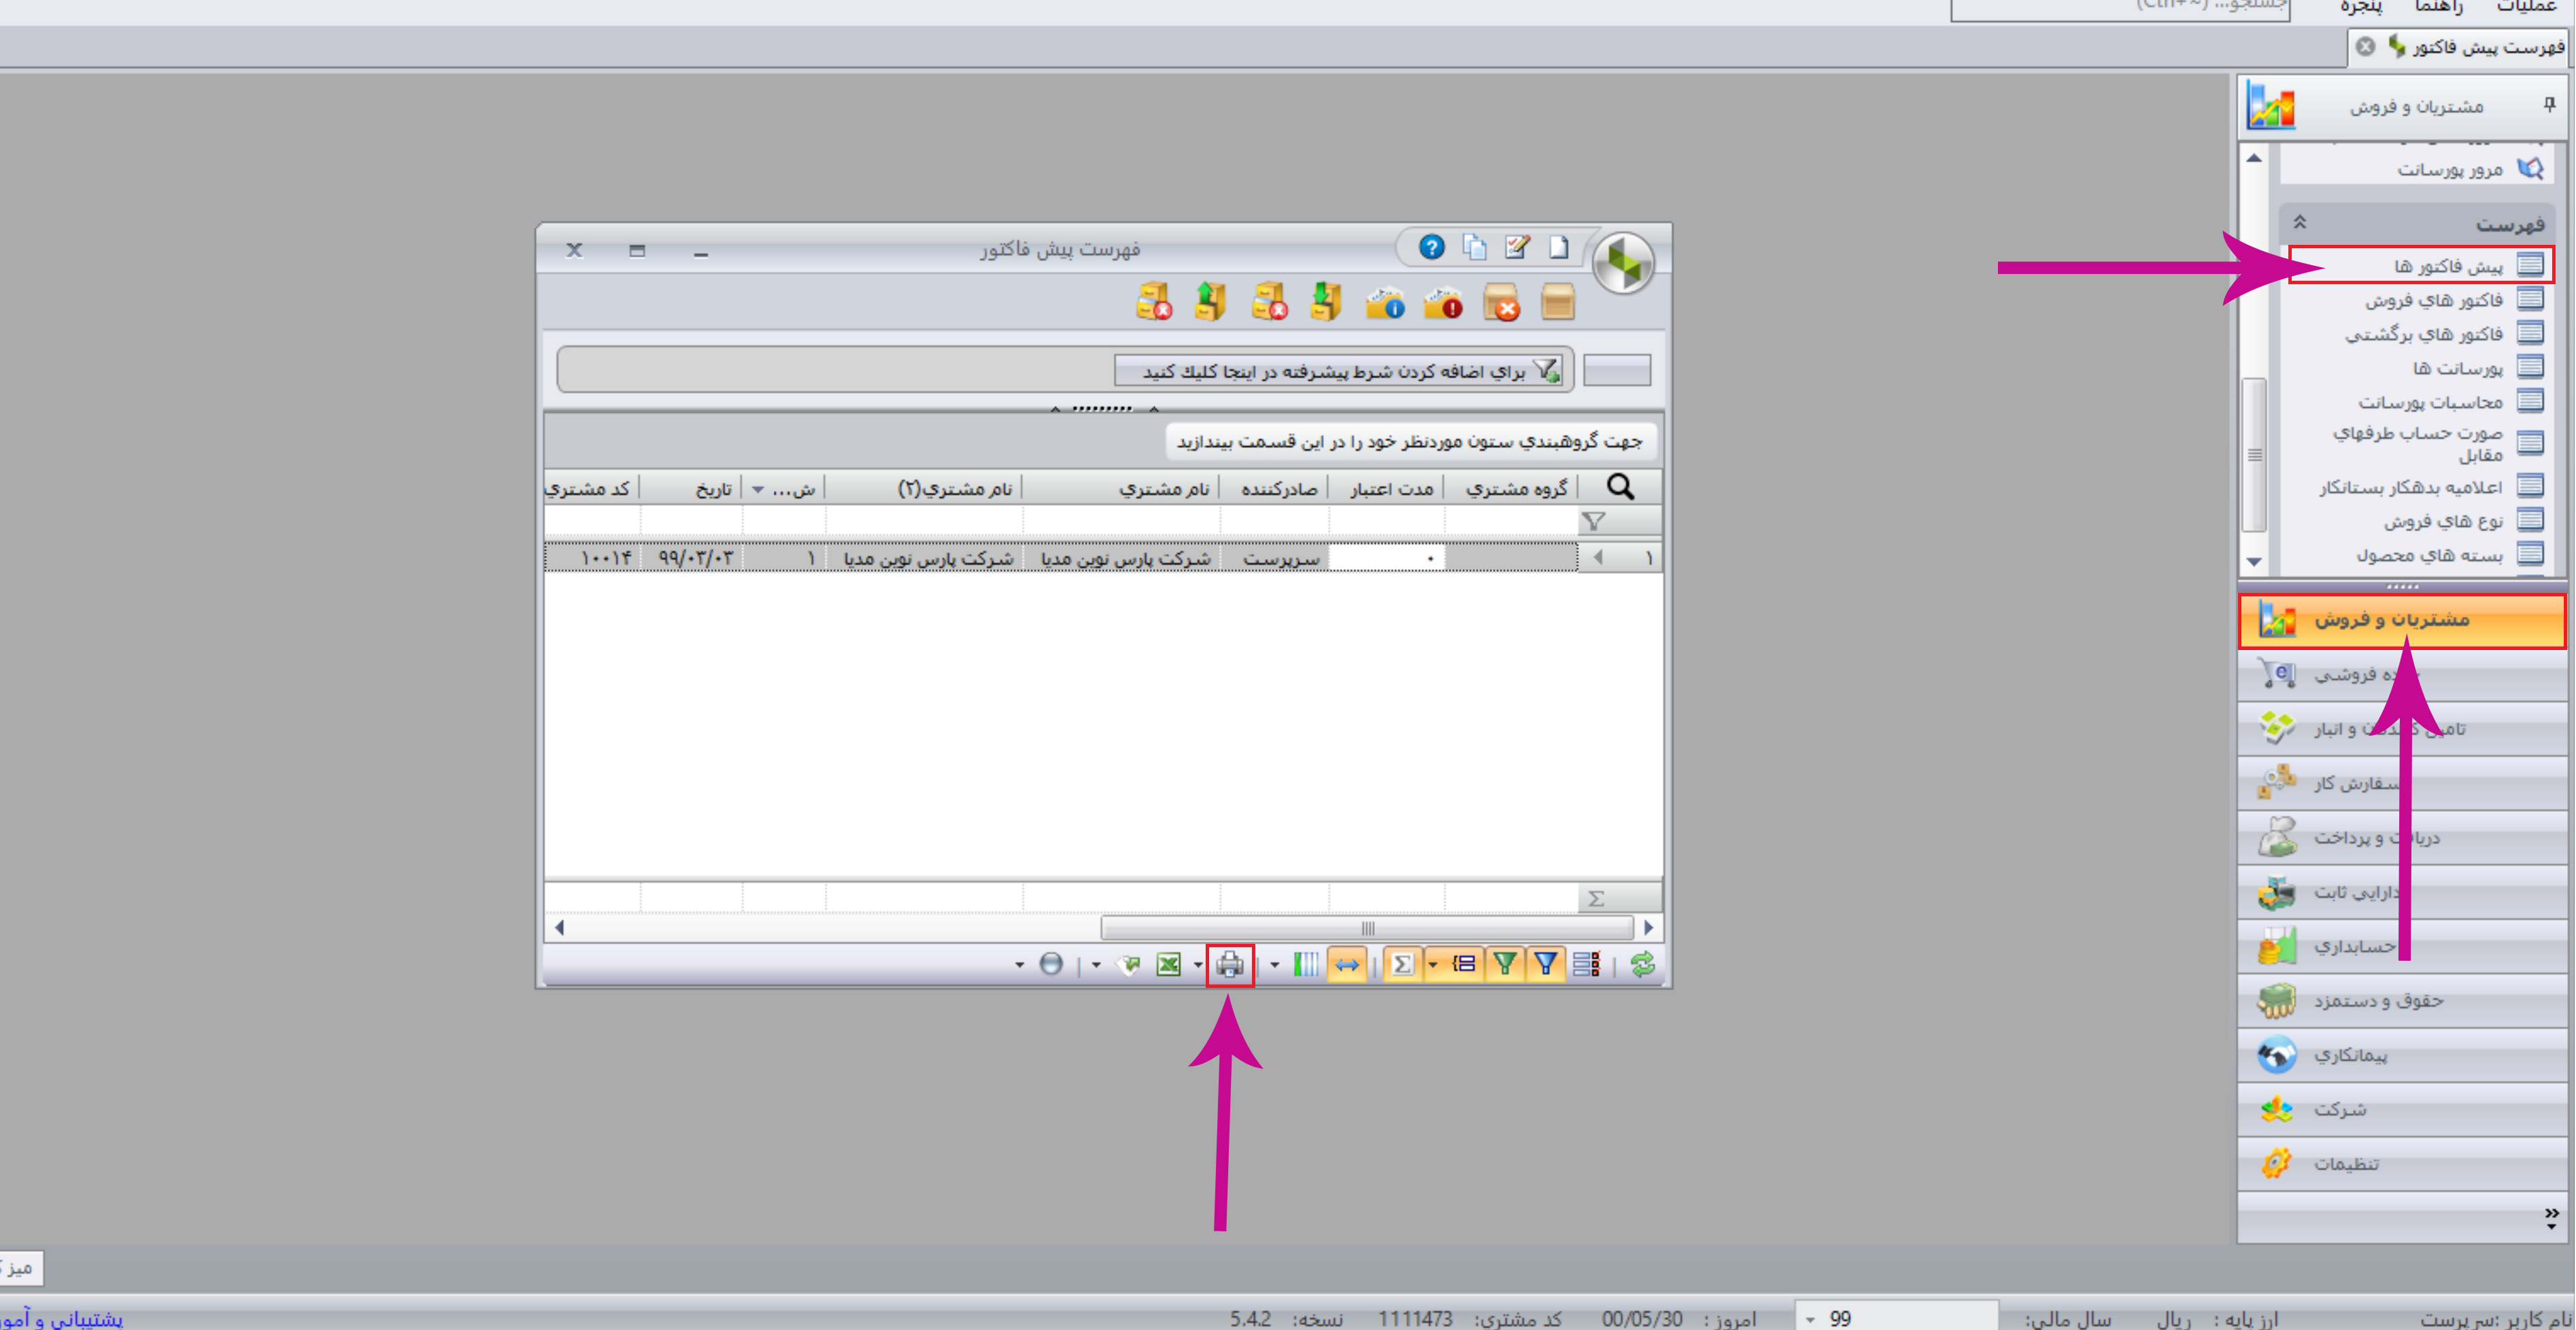The width and height of the screenshot is (2576, 1330).
Task: Click the plain brown box toolbar icon
Action: tap(1558, 302)
